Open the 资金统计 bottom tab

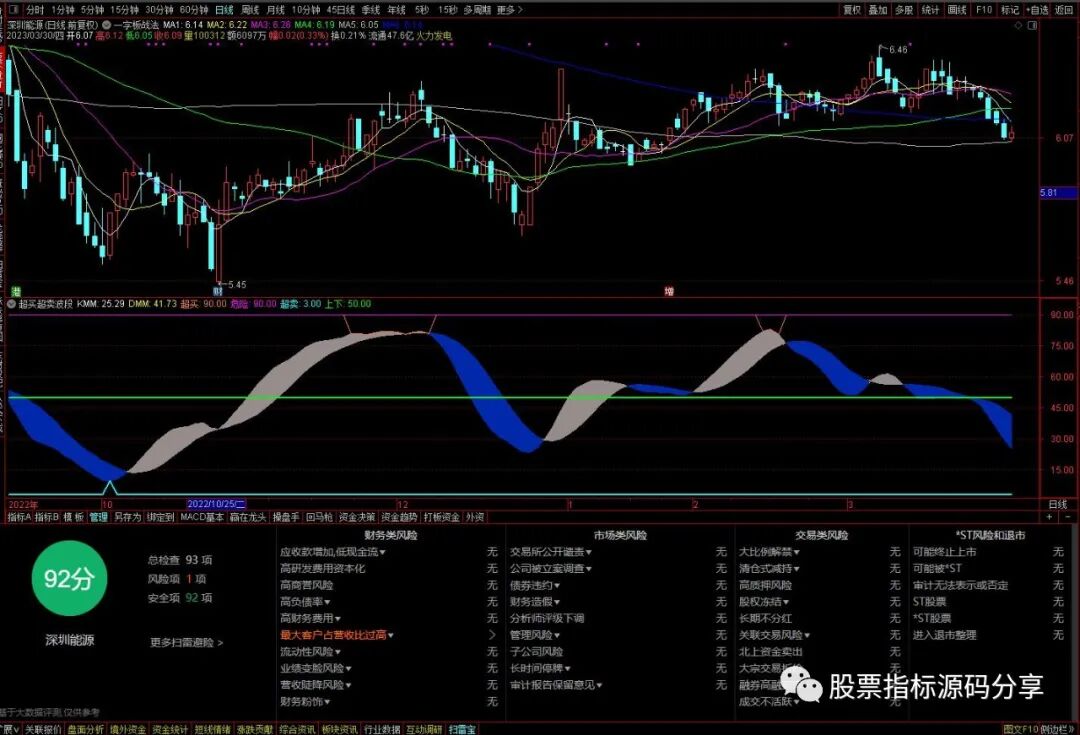[x=169, y=729]
